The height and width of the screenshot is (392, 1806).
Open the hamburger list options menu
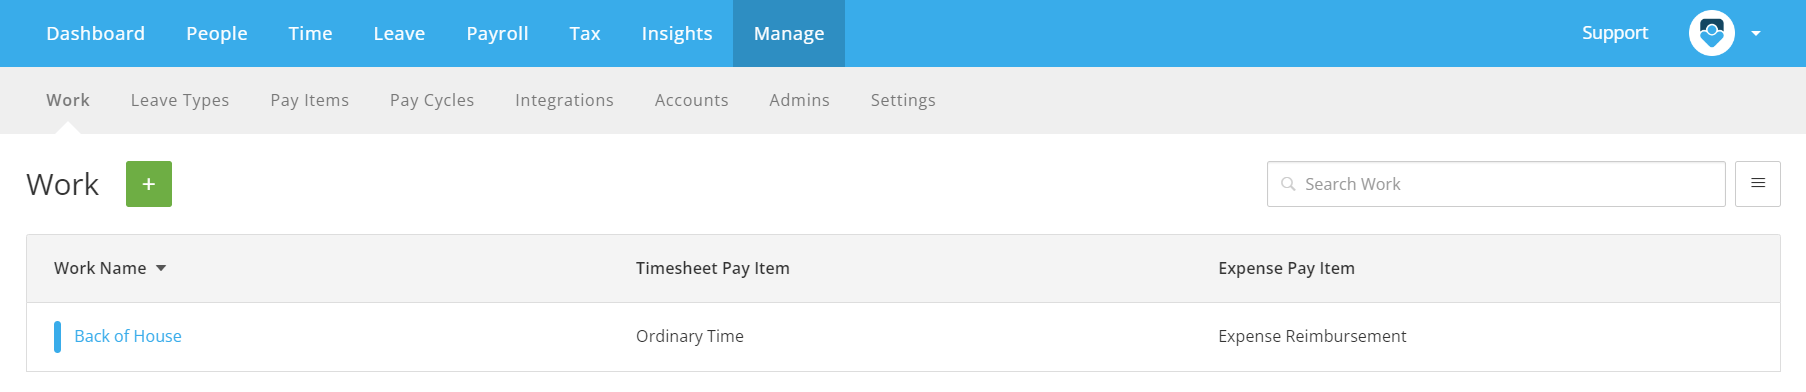click(x=1758, y=184)
